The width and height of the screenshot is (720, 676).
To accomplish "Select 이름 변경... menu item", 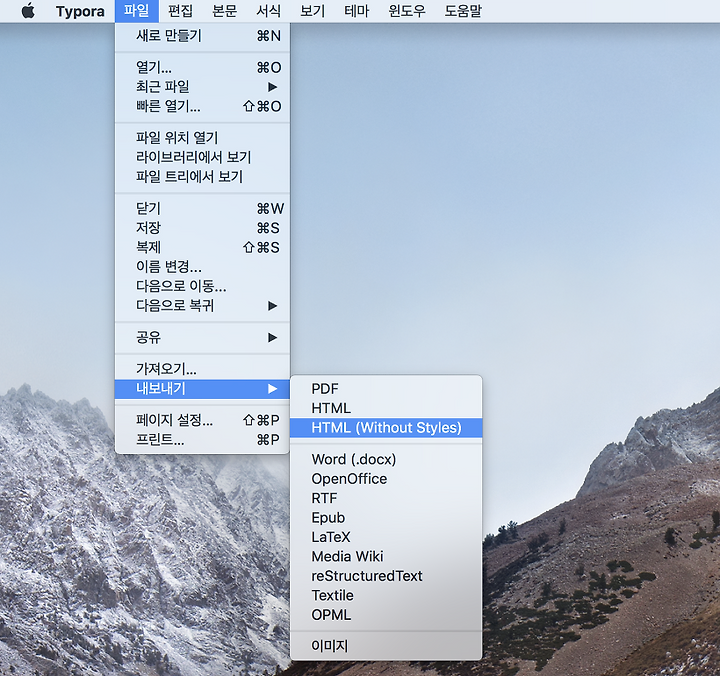I will click(x=202, y=266).
